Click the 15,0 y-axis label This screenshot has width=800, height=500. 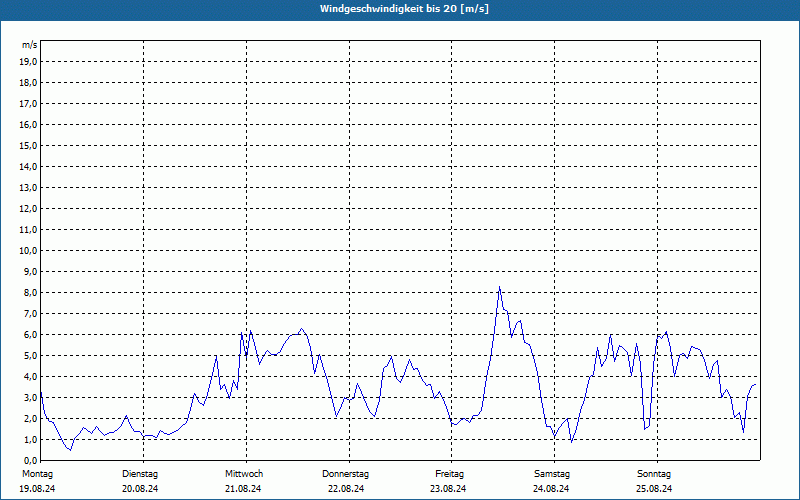(28, 145)
